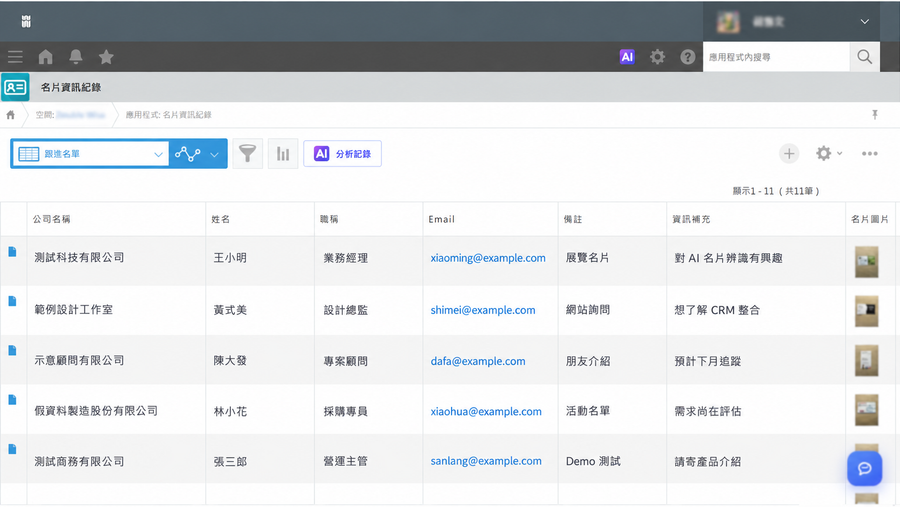
Task: Open the 應用程式: 名片資訊紀錄 breadcrumb
Action: 168,115
